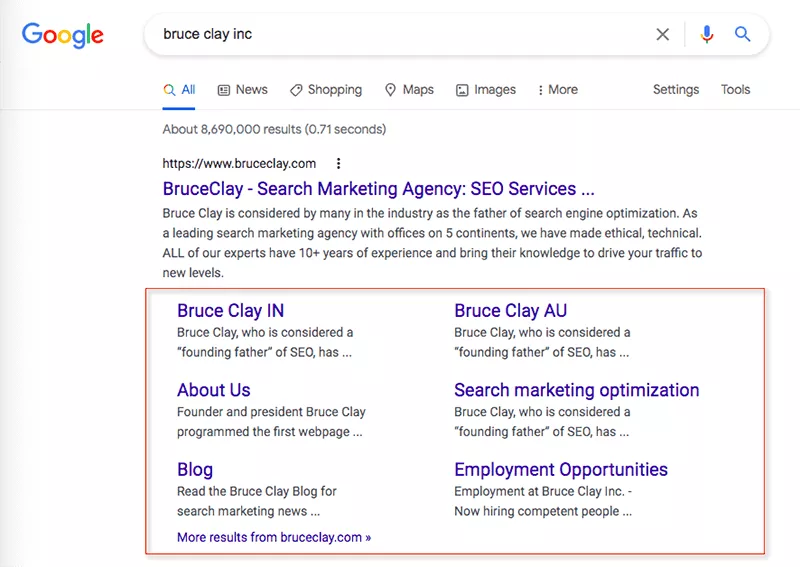Select the All results tab

pyautogui.click(x=179, y=90)
